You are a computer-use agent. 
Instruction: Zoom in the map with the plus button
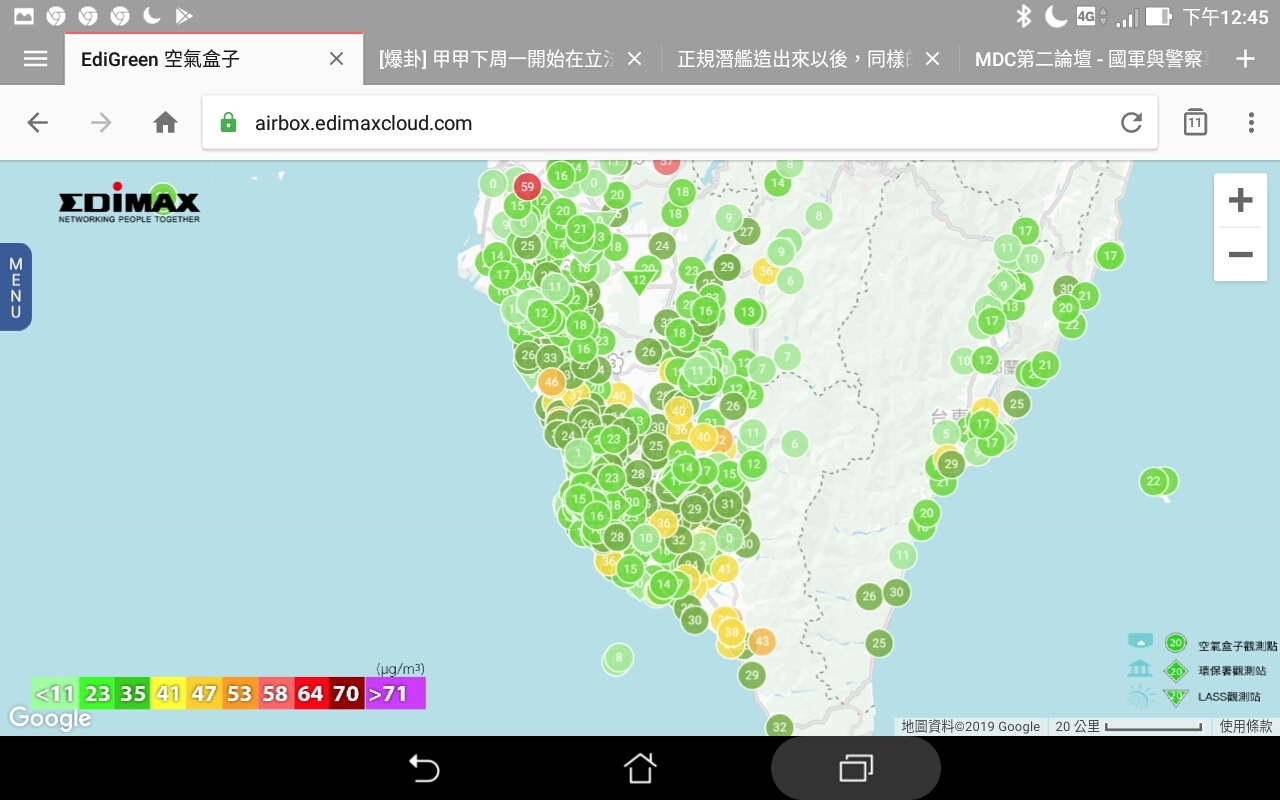(1240, 200)
